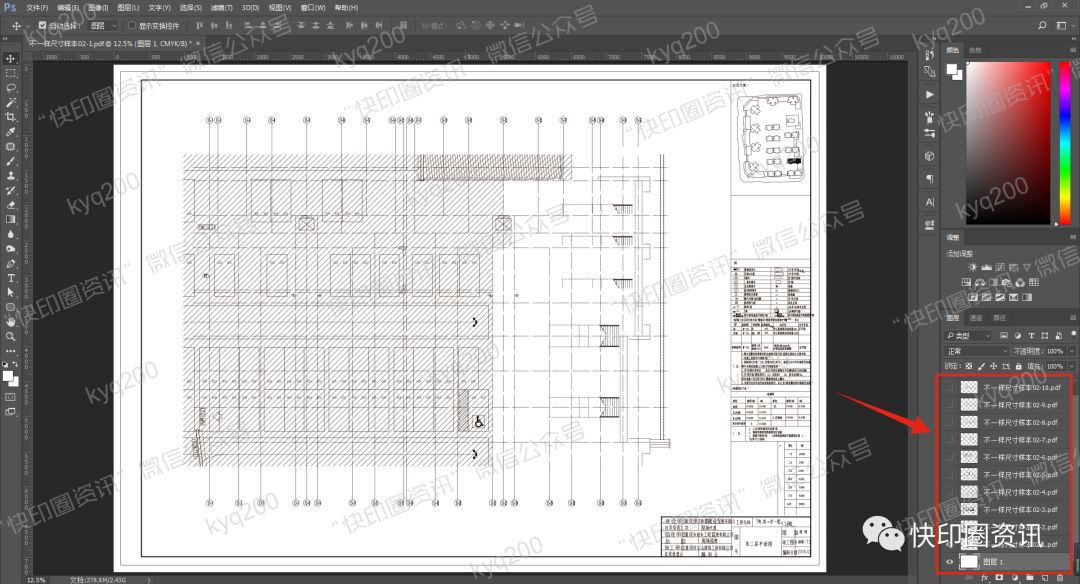Select the Hand tool
This screenshot has width=1080, height=584.
[x=10, y=322]
